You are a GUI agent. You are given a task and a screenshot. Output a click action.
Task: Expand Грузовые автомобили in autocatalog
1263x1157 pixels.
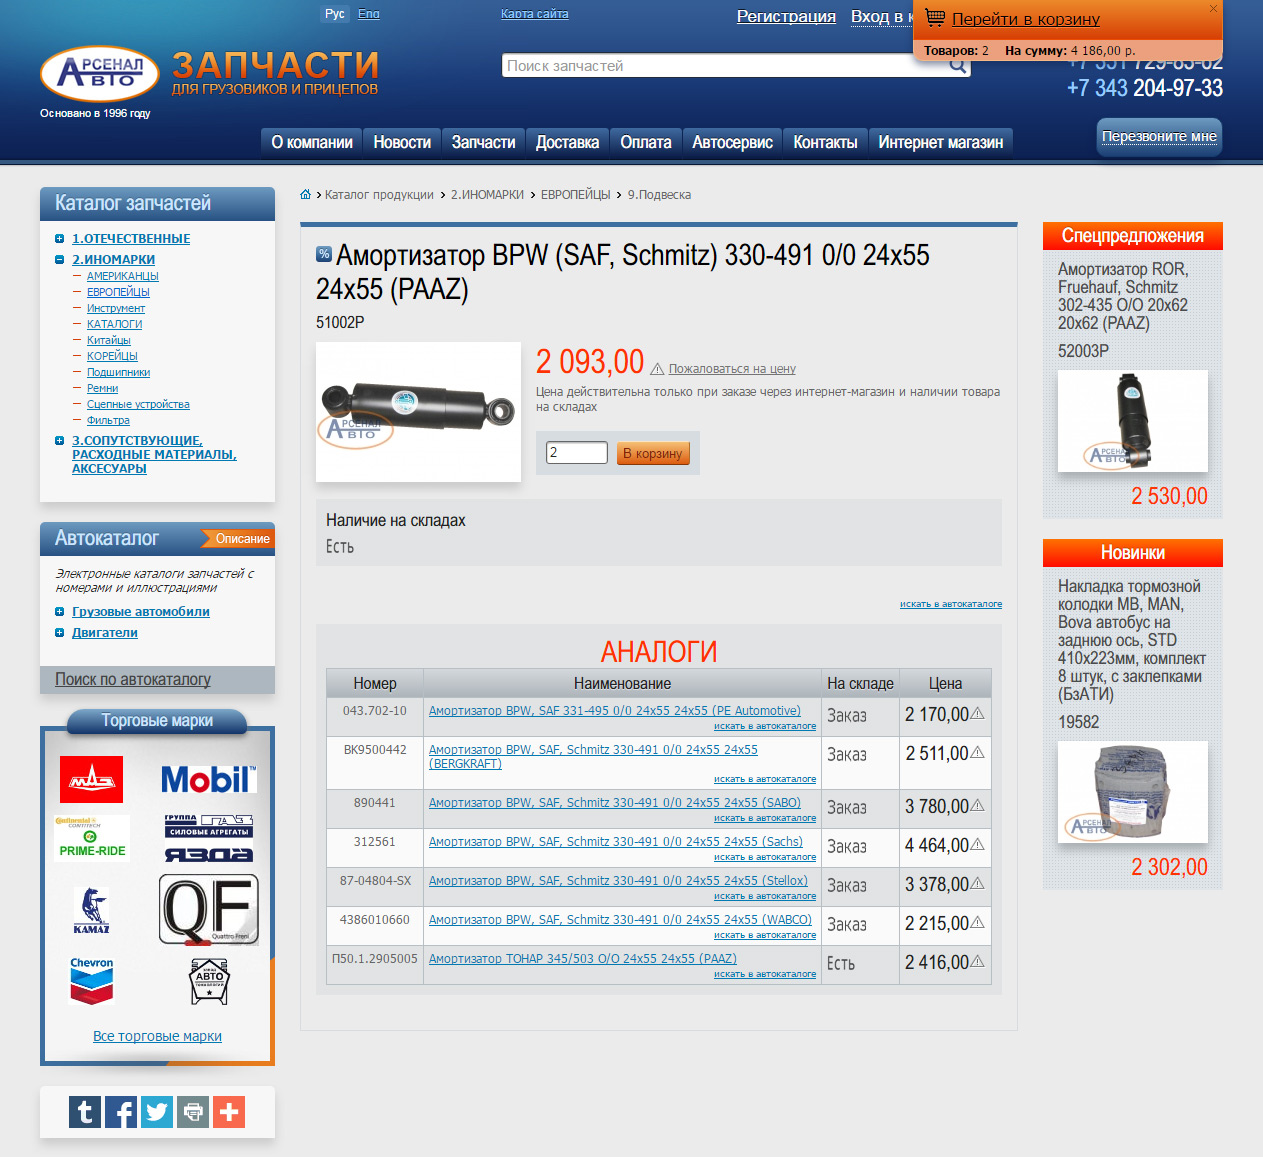(x=60, y=612)
